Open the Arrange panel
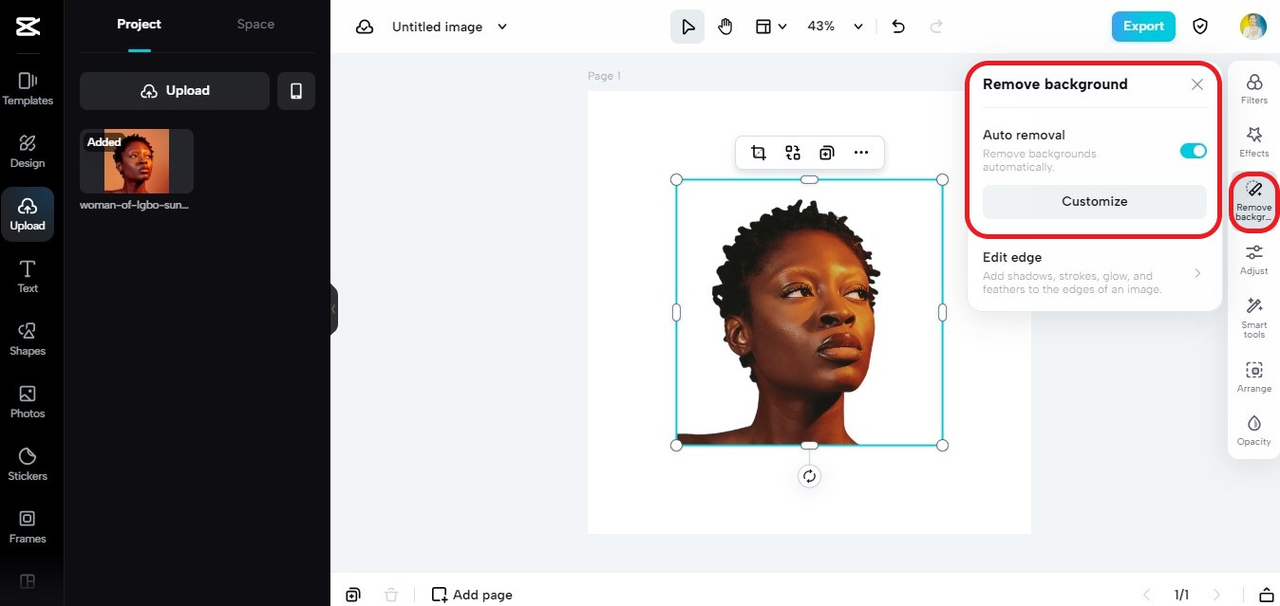 (1254, 377)
